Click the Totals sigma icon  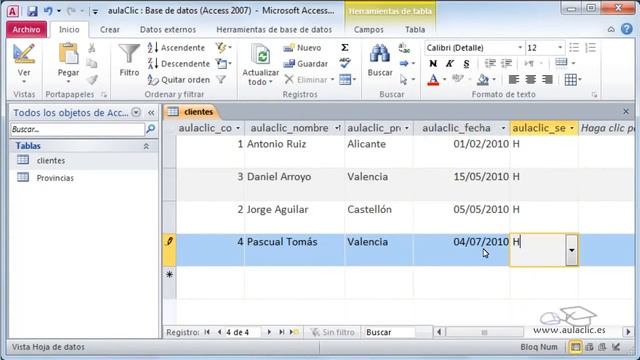344,48
